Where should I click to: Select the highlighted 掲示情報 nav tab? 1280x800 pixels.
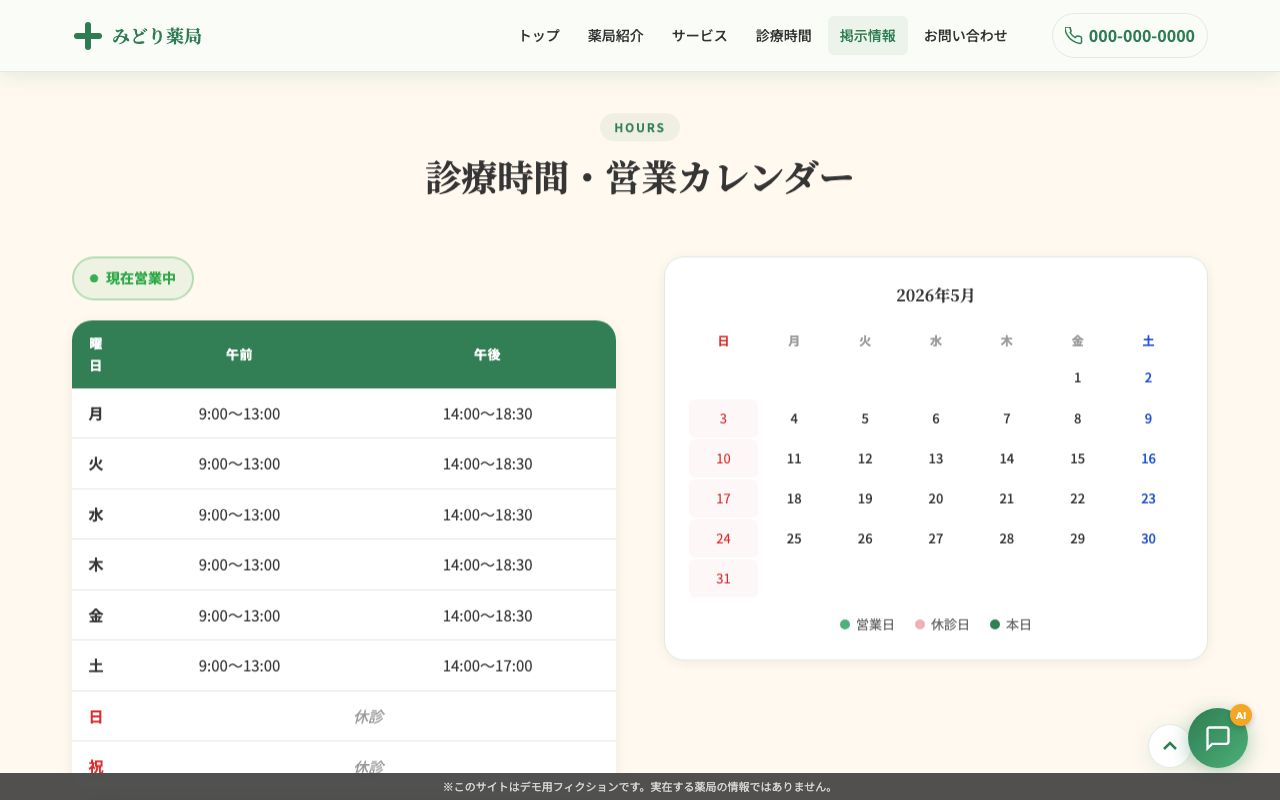point(868,35)
